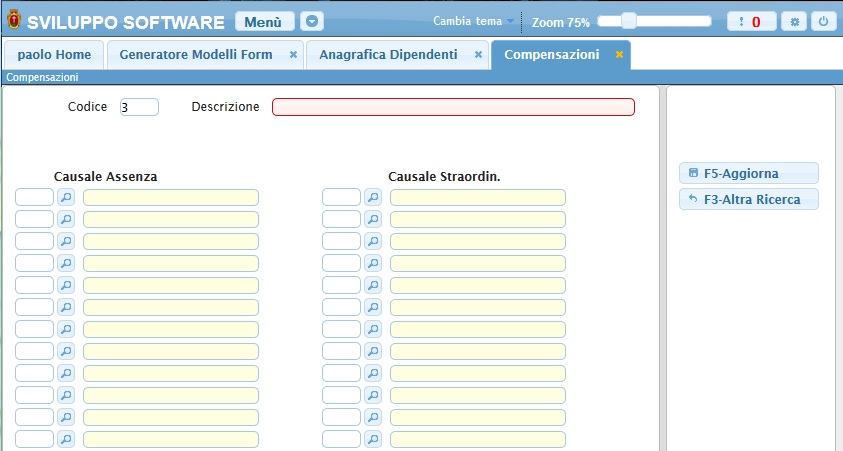Switch to Anagrafica Dipendenti tab
This screenshot has width=843, height=451.
[x=388, y=55]
